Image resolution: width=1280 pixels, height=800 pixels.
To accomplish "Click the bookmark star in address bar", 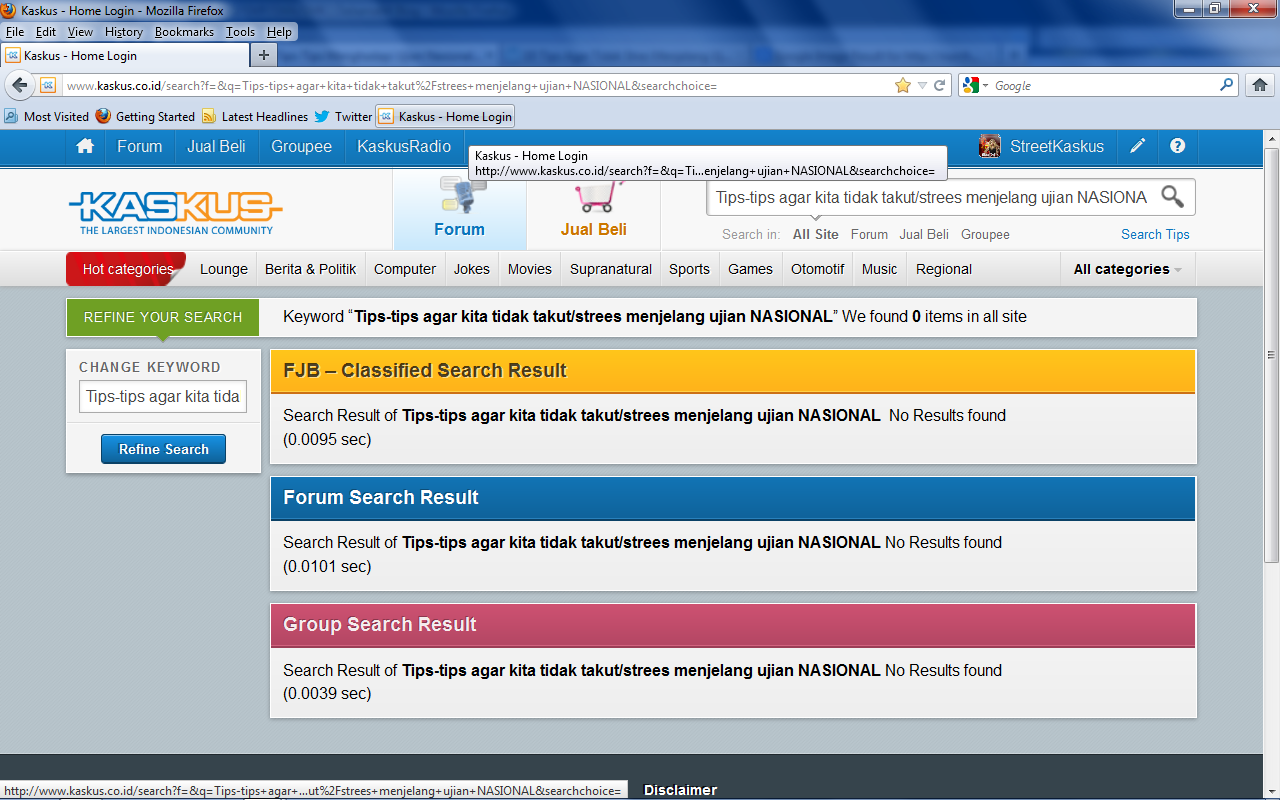I will pos(903,86).
